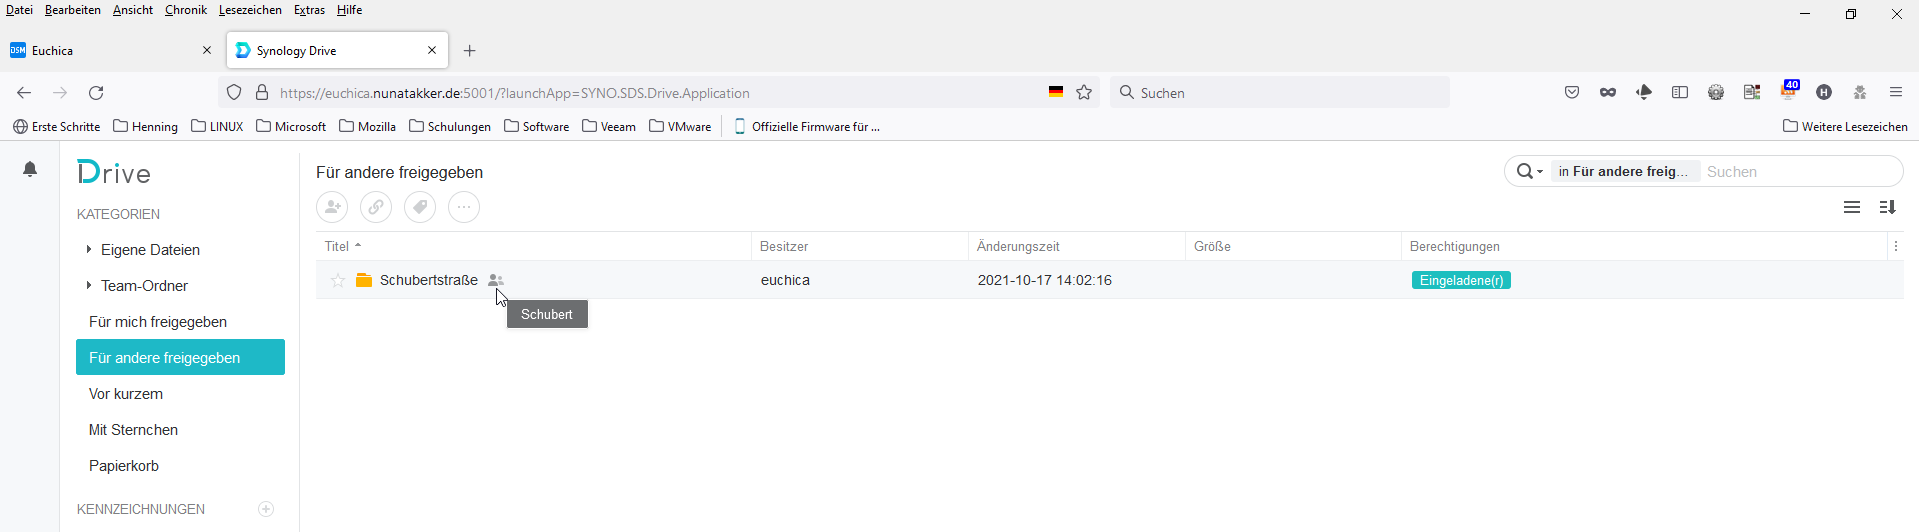Click the Eingeladene(r) permission badge
Screen dimensions: 1919x532
pos(1461,281)
